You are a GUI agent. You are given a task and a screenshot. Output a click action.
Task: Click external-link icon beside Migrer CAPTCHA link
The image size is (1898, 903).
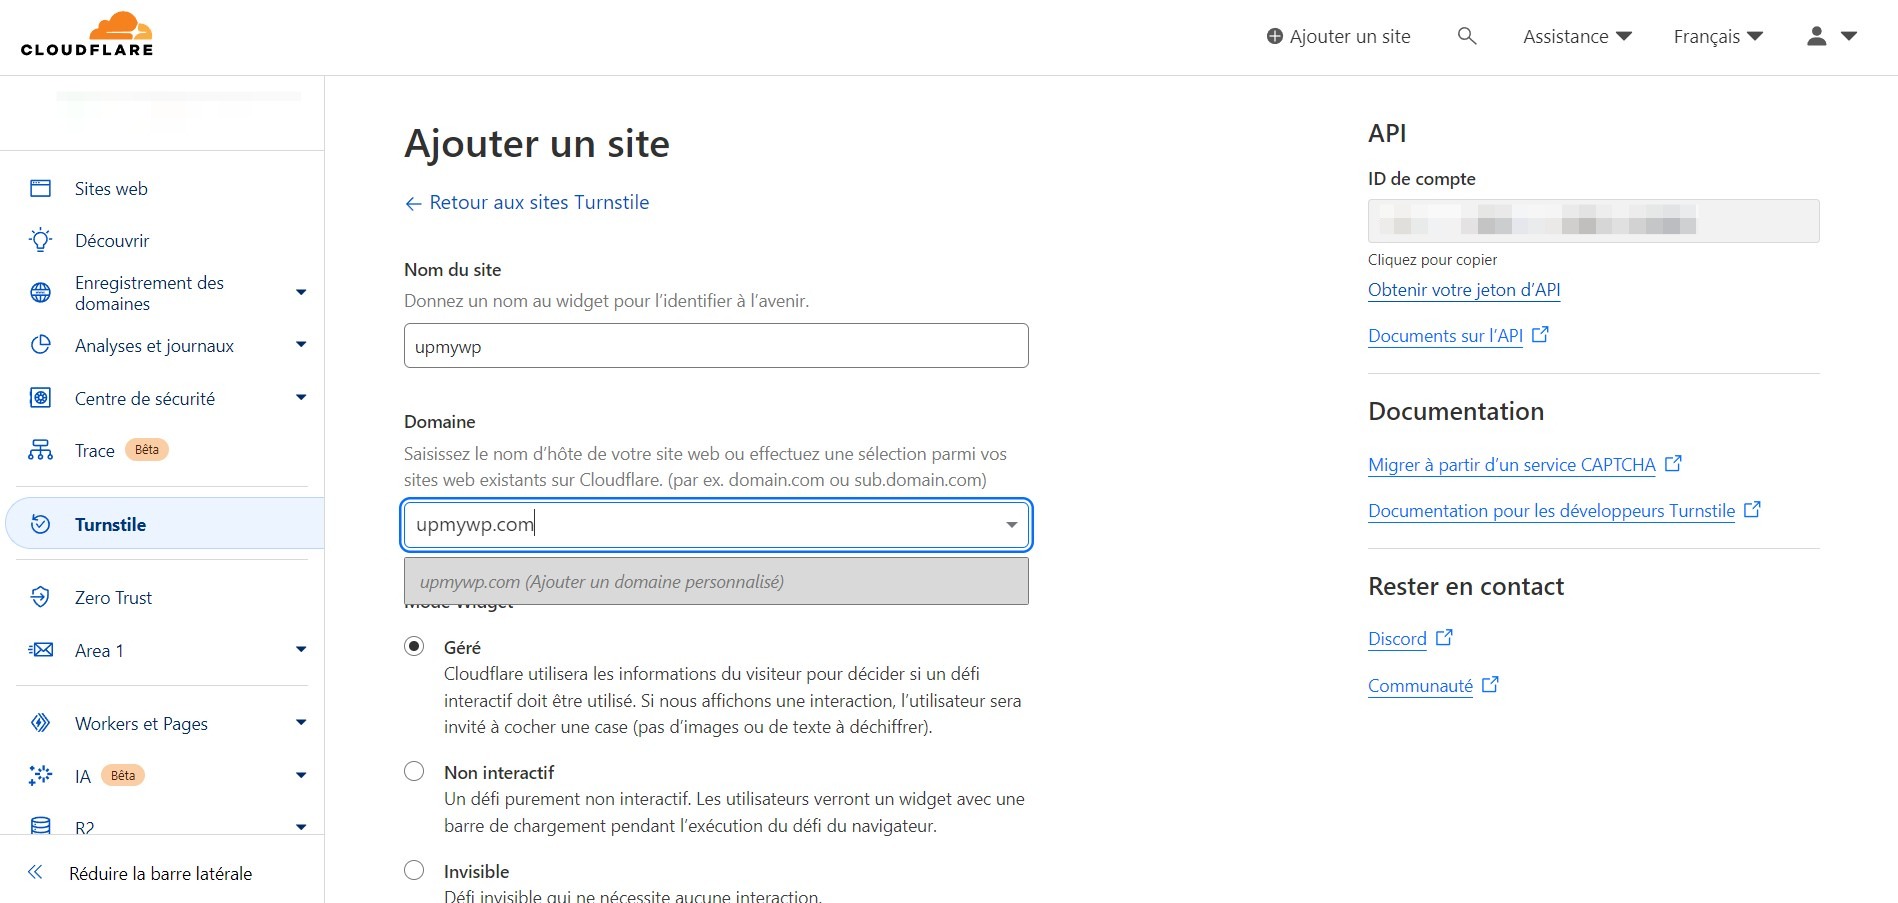coord(1673,463)
